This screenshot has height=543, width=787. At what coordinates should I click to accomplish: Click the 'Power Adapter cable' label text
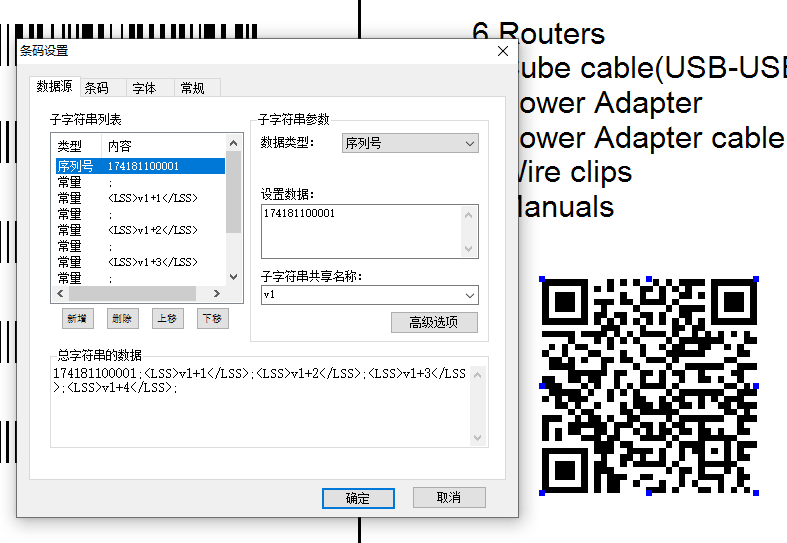(x=651, y=138)
